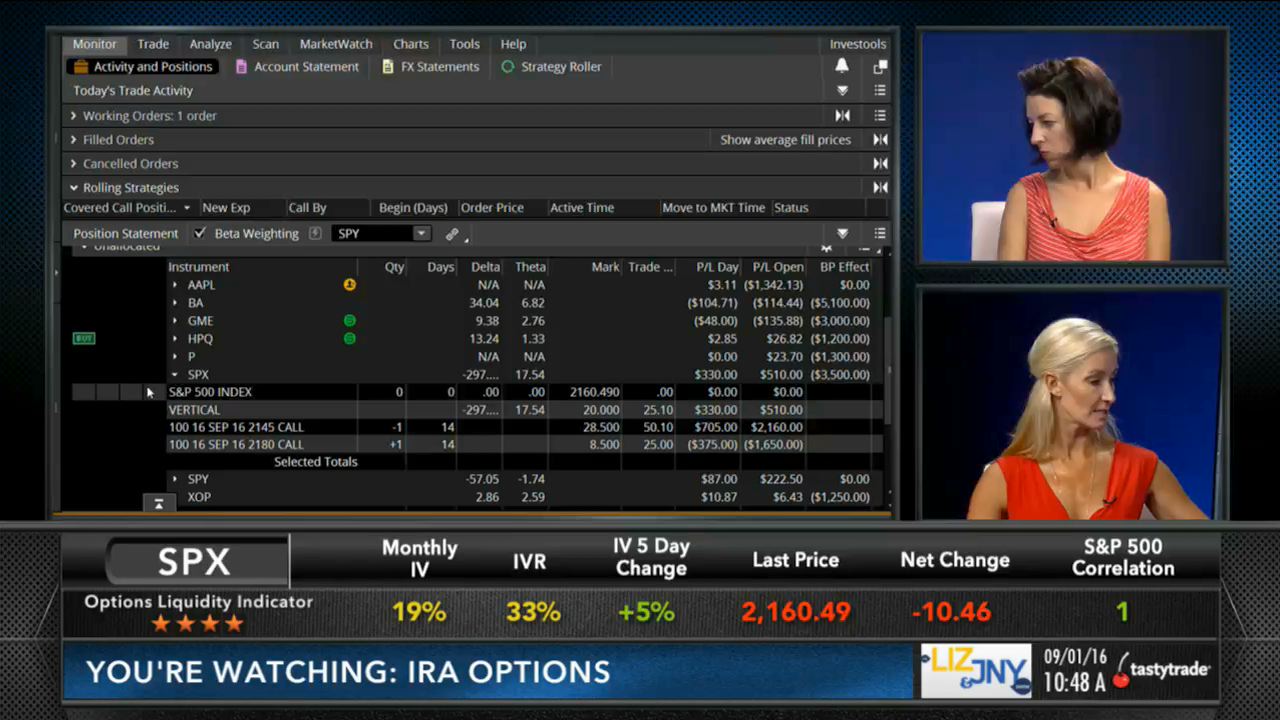This screenshot has height=720, width=1280.
Task: Open the SPY beta weighting symbol dropdown arrow
Action: (421, 234)
